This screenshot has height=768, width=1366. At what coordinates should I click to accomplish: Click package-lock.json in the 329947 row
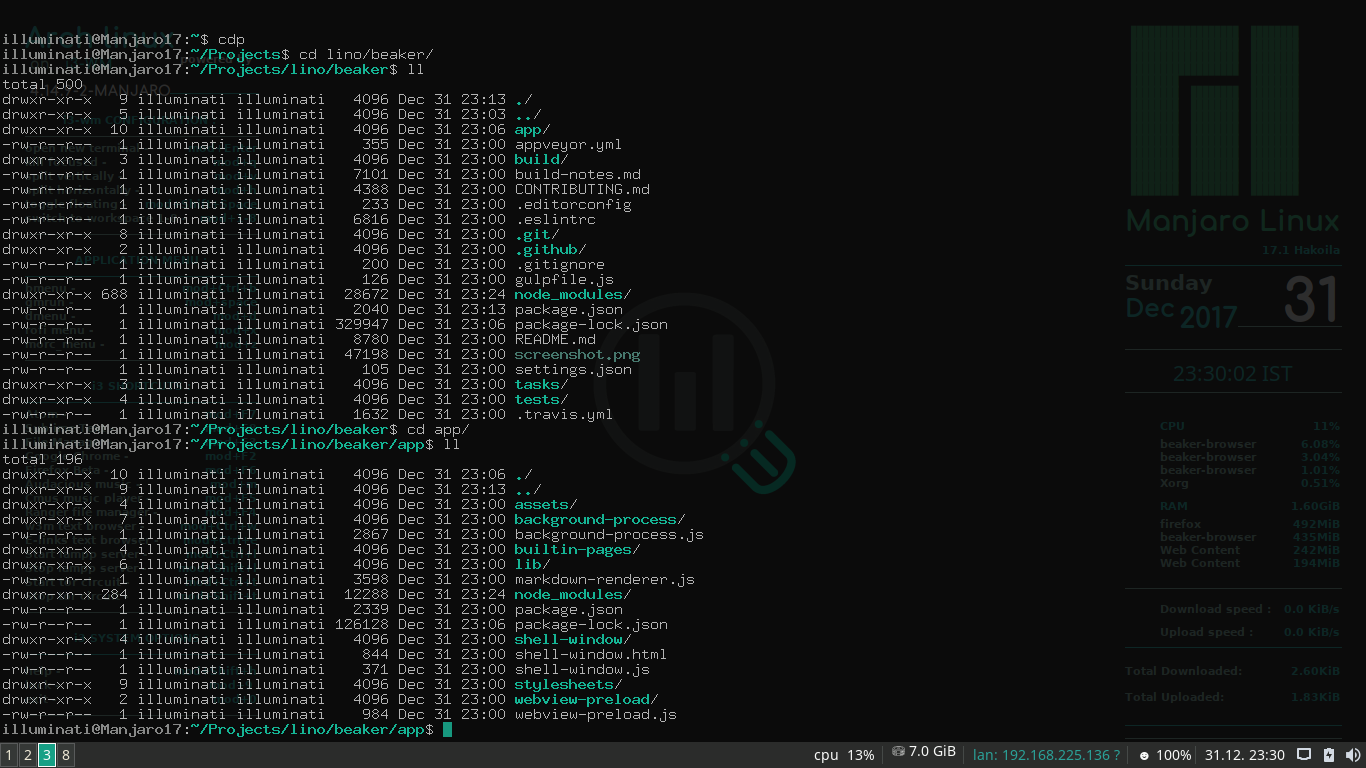[591, 325]
